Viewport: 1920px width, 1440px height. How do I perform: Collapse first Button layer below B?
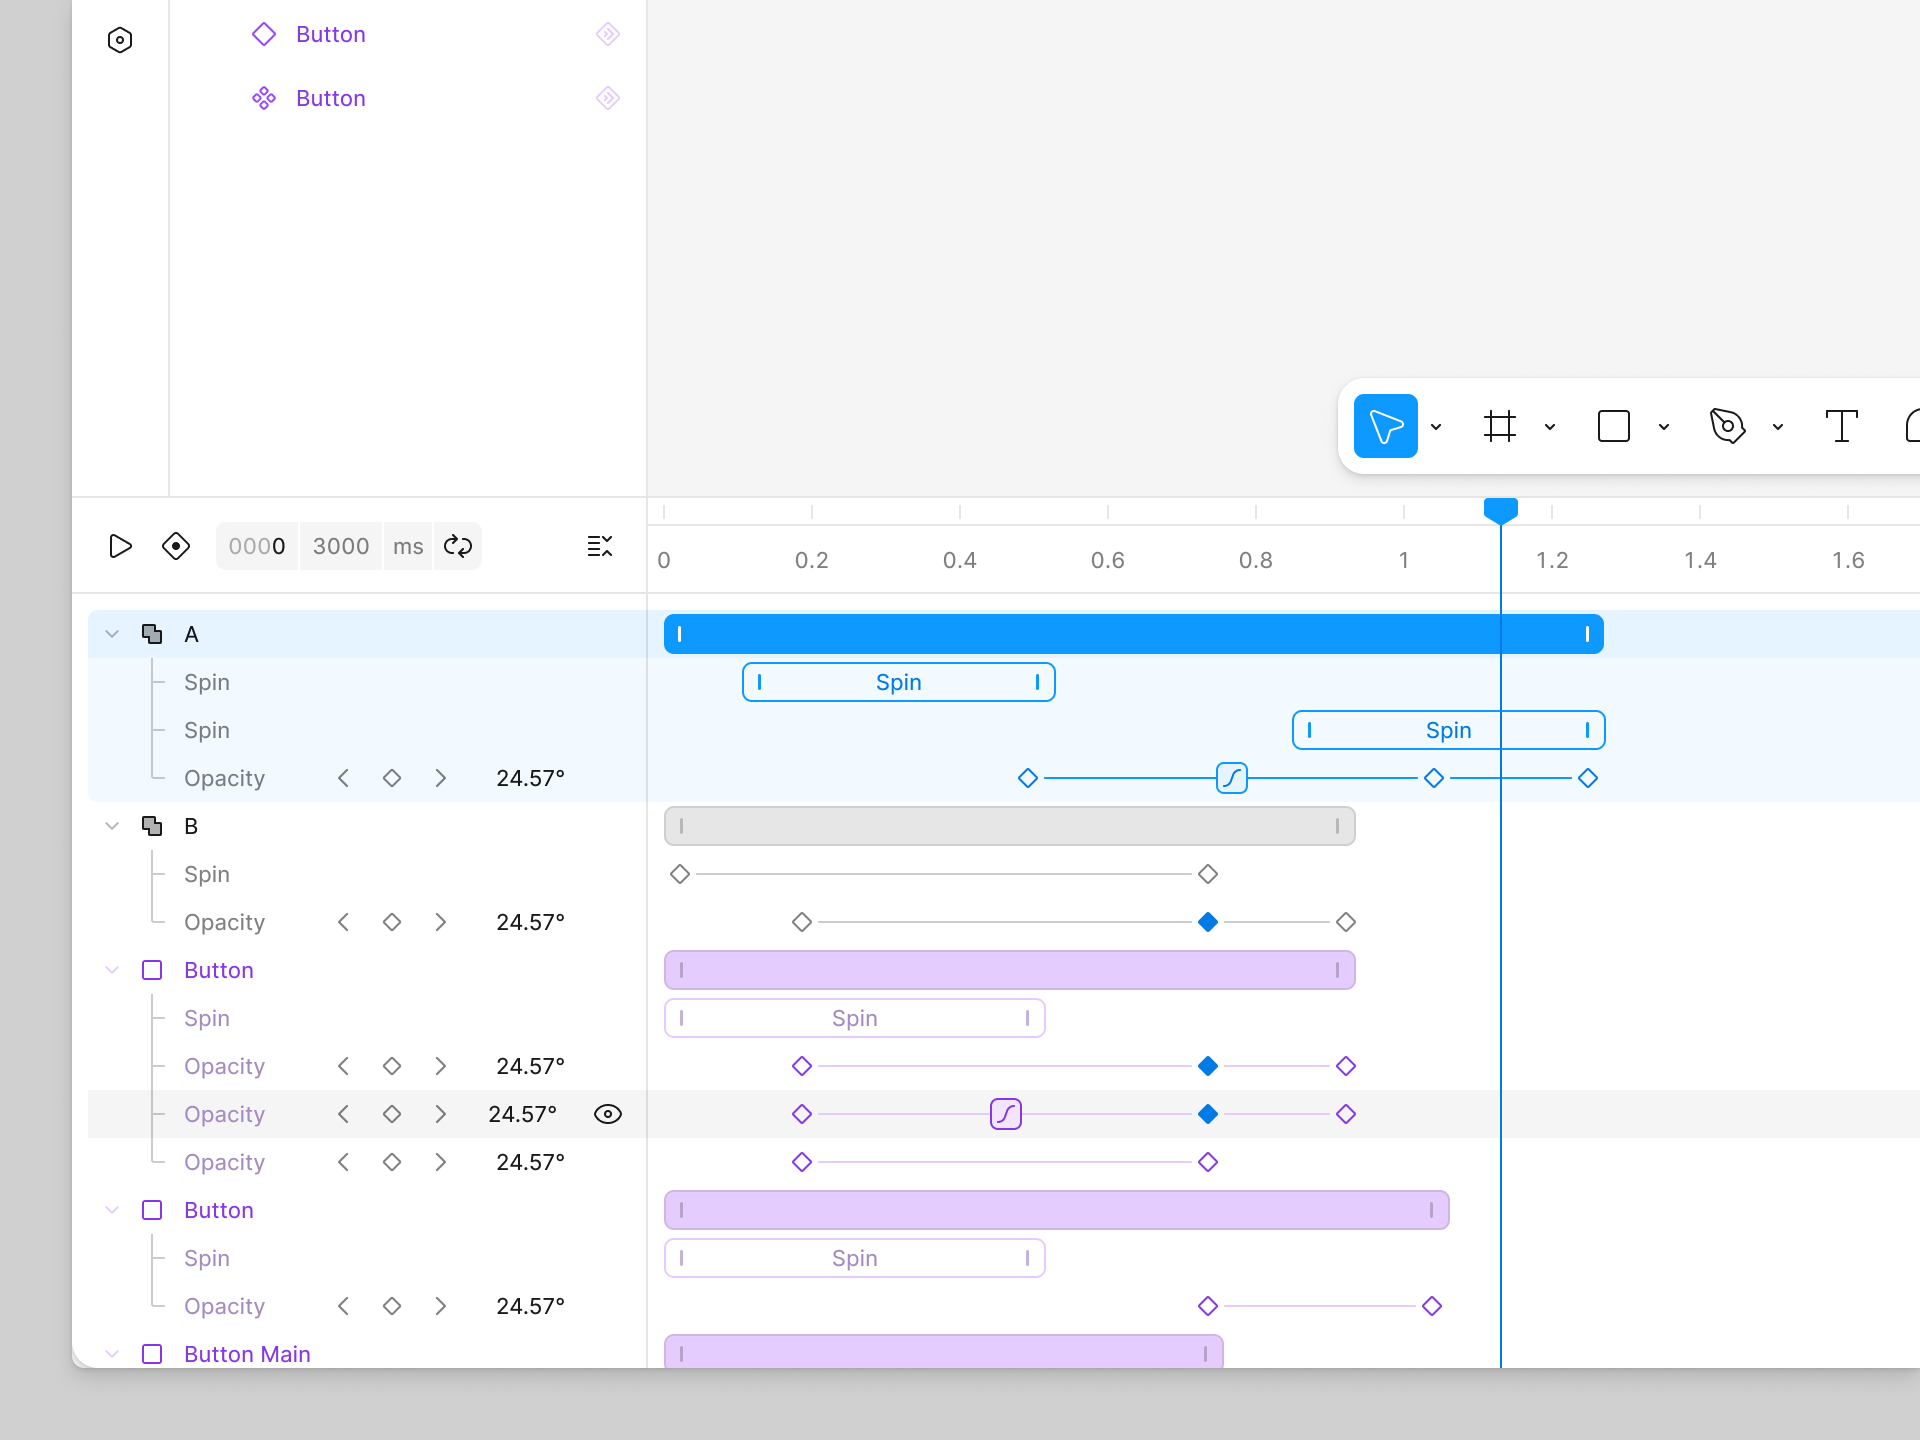pyautogui.click(x=112, y=970)
